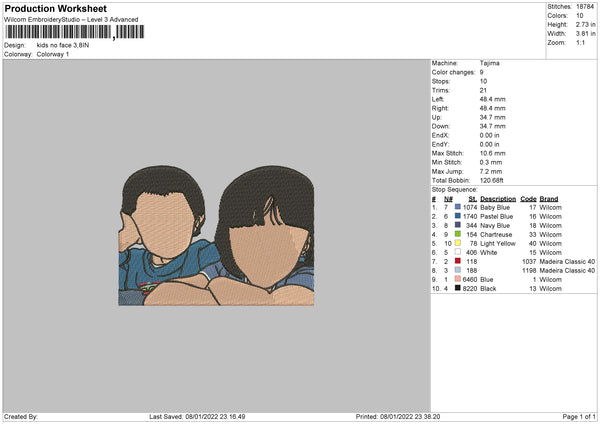Click the Min Stitch value 0.3 mm
The image size is (600, 424).
(x=491, y=162)
